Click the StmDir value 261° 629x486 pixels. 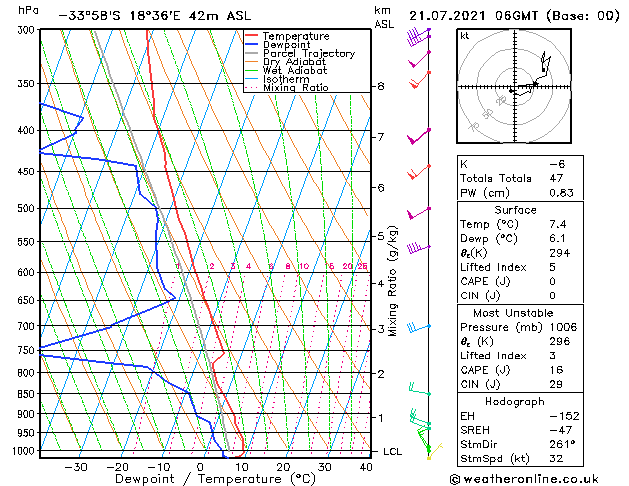[x=562, y=444]
